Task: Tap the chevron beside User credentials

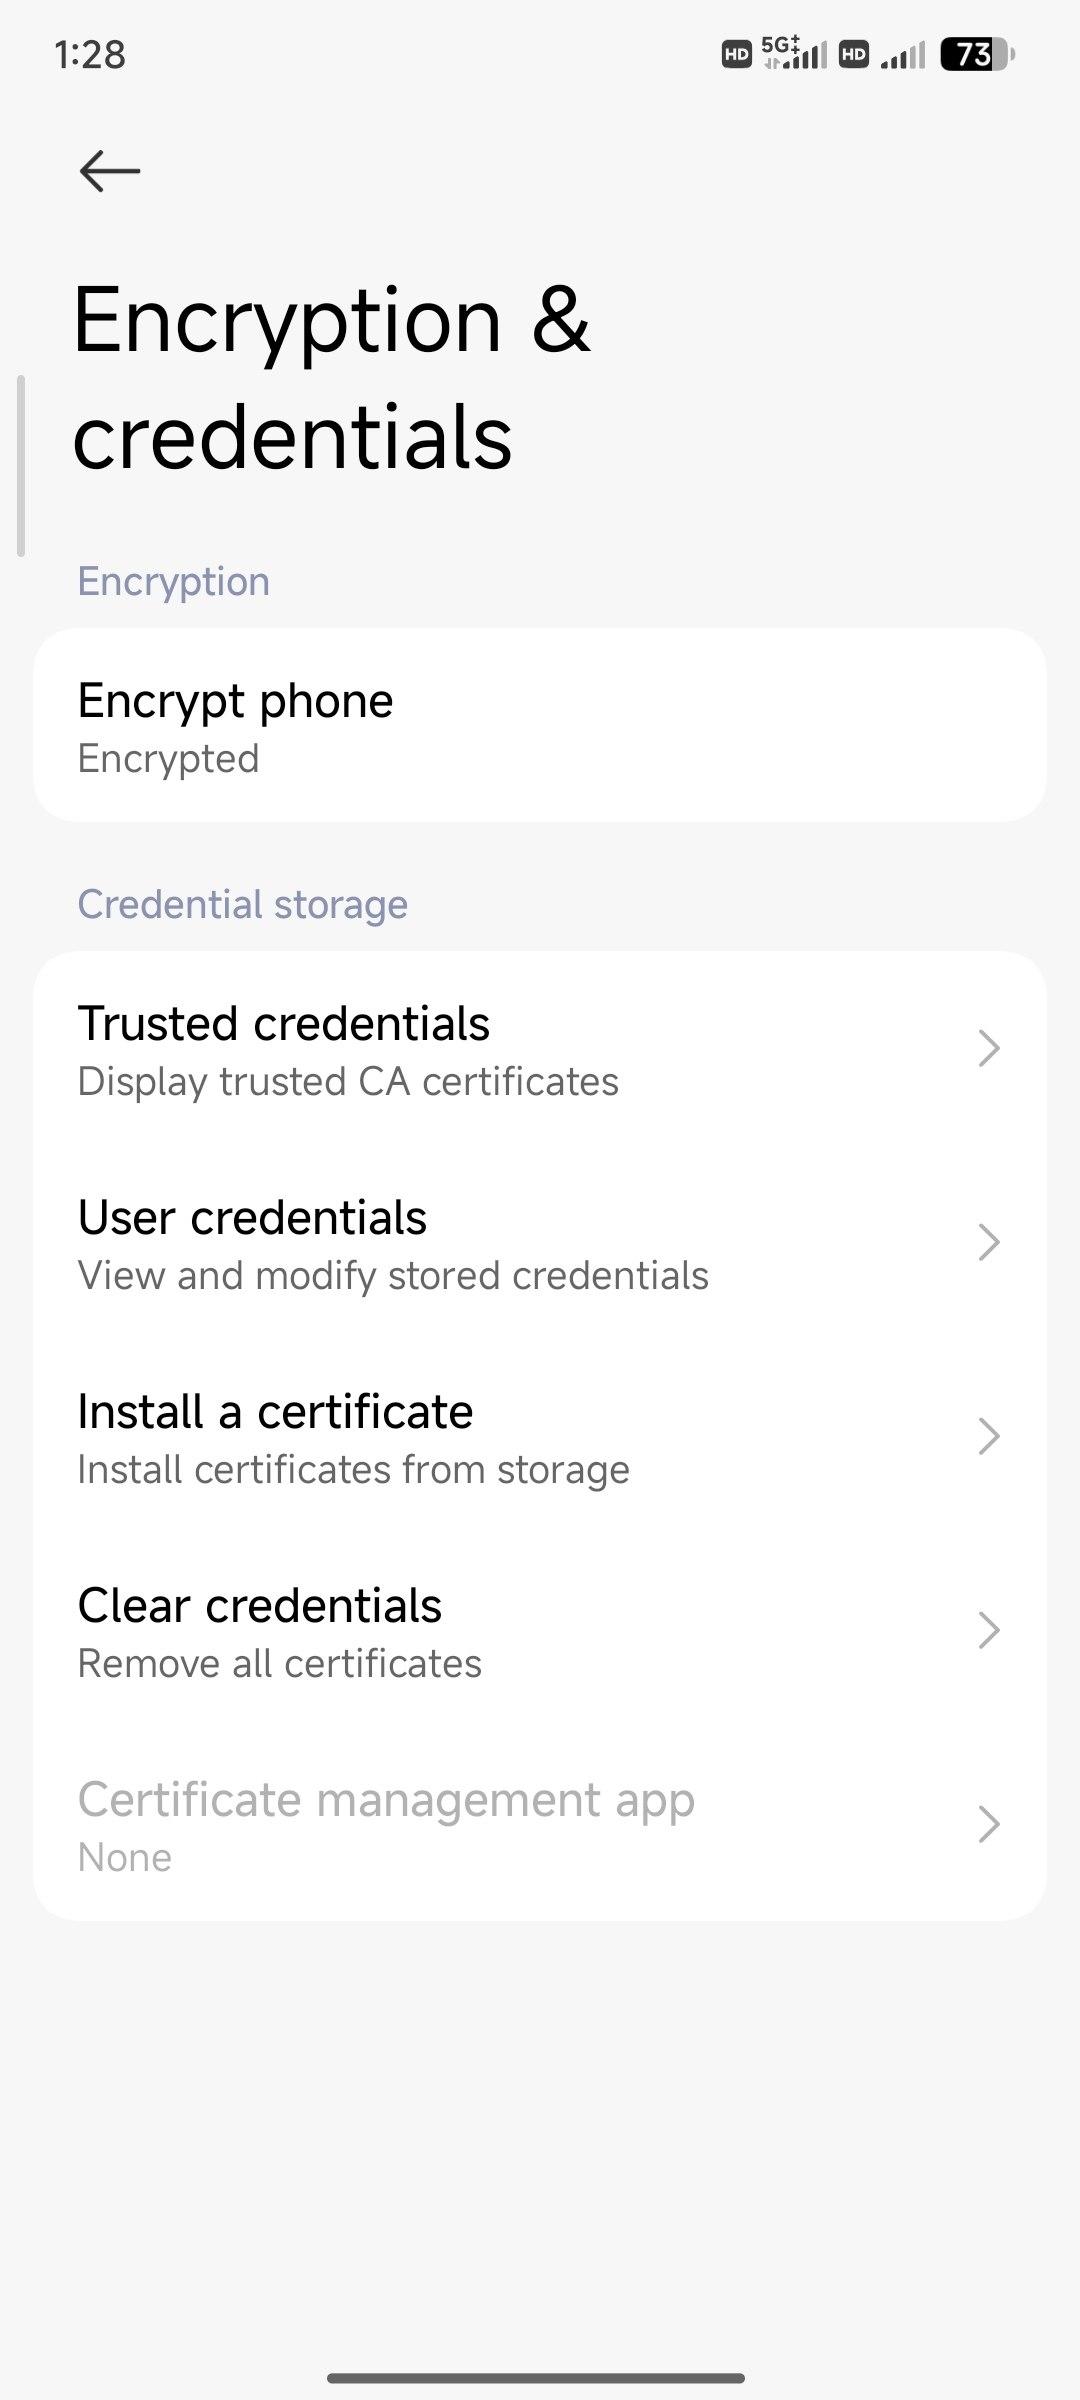Action: [x=988, y=1243]
